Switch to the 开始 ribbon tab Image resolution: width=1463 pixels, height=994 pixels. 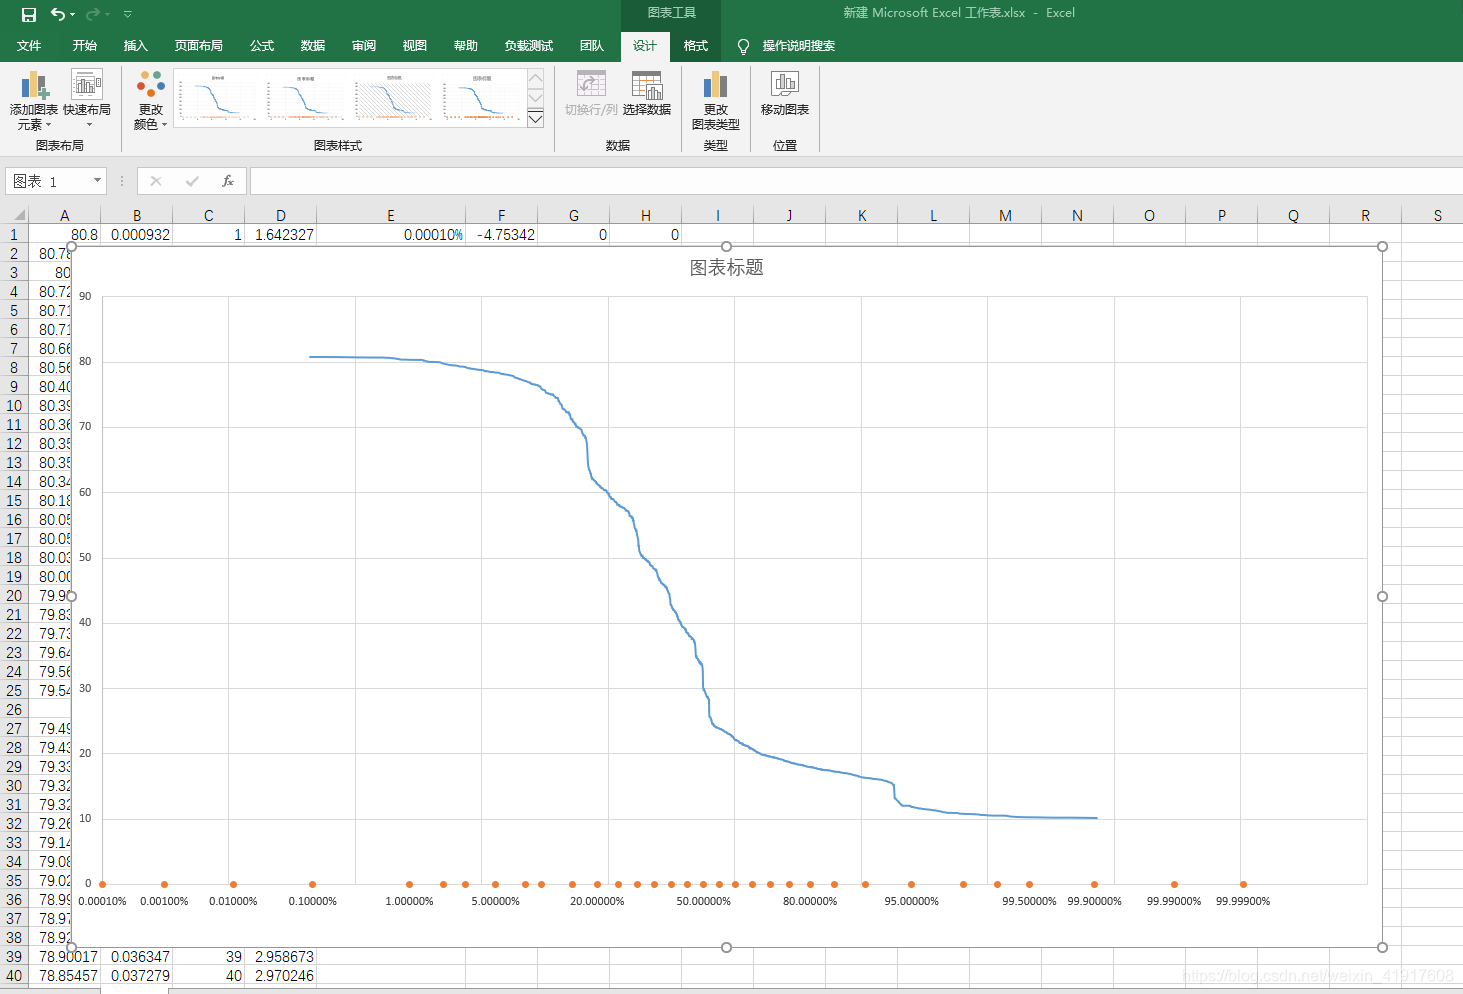click(x=85, y=46)
